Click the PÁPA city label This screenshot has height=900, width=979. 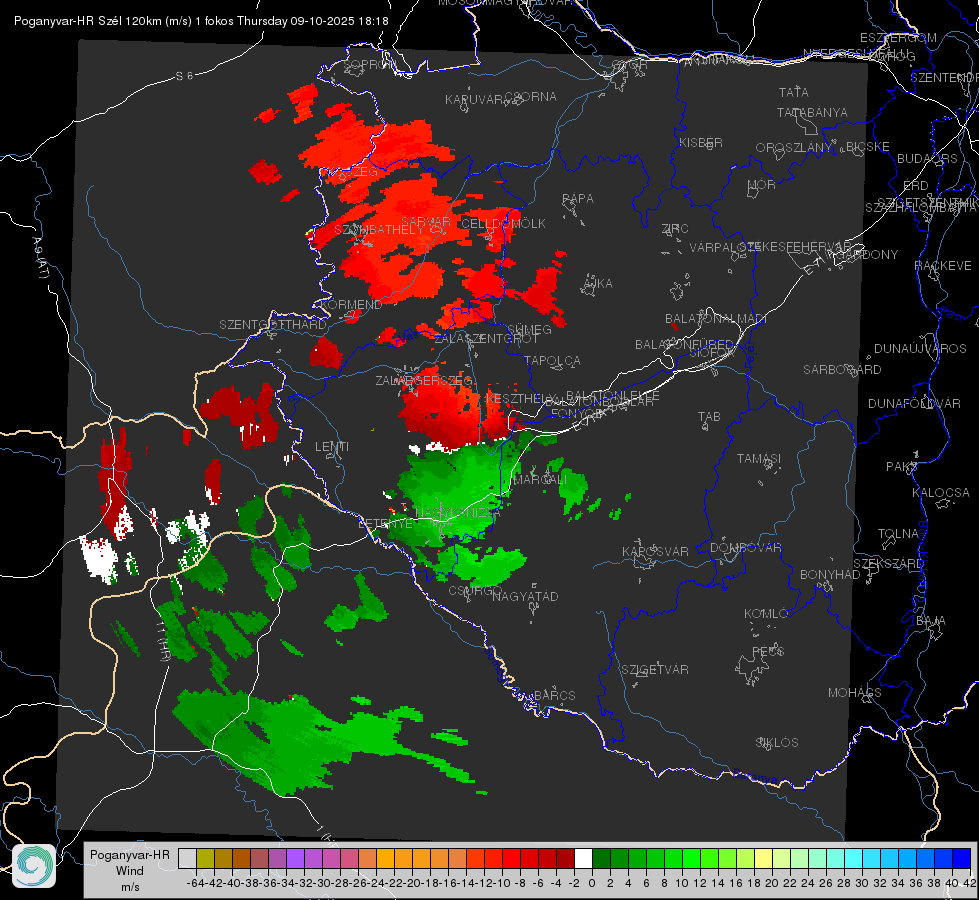point(578,198)
